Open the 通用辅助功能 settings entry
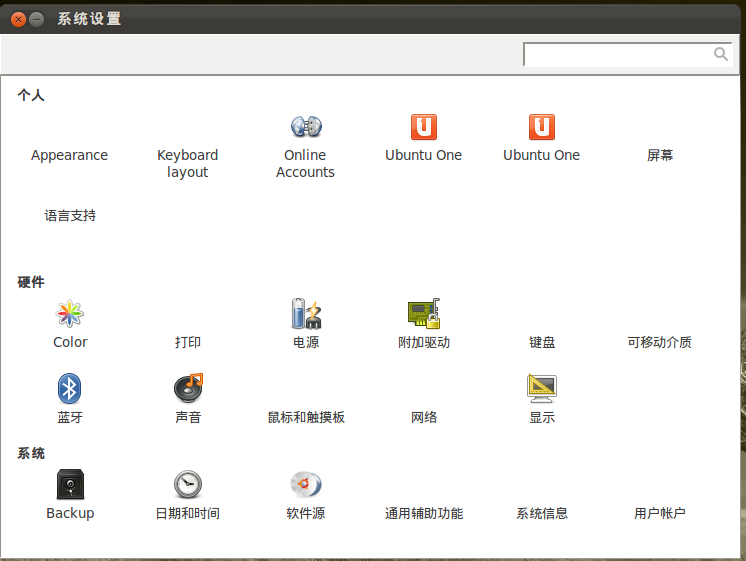Image resolution: width=746 pixels, height=561 pixels. click(x=424, y=513)
